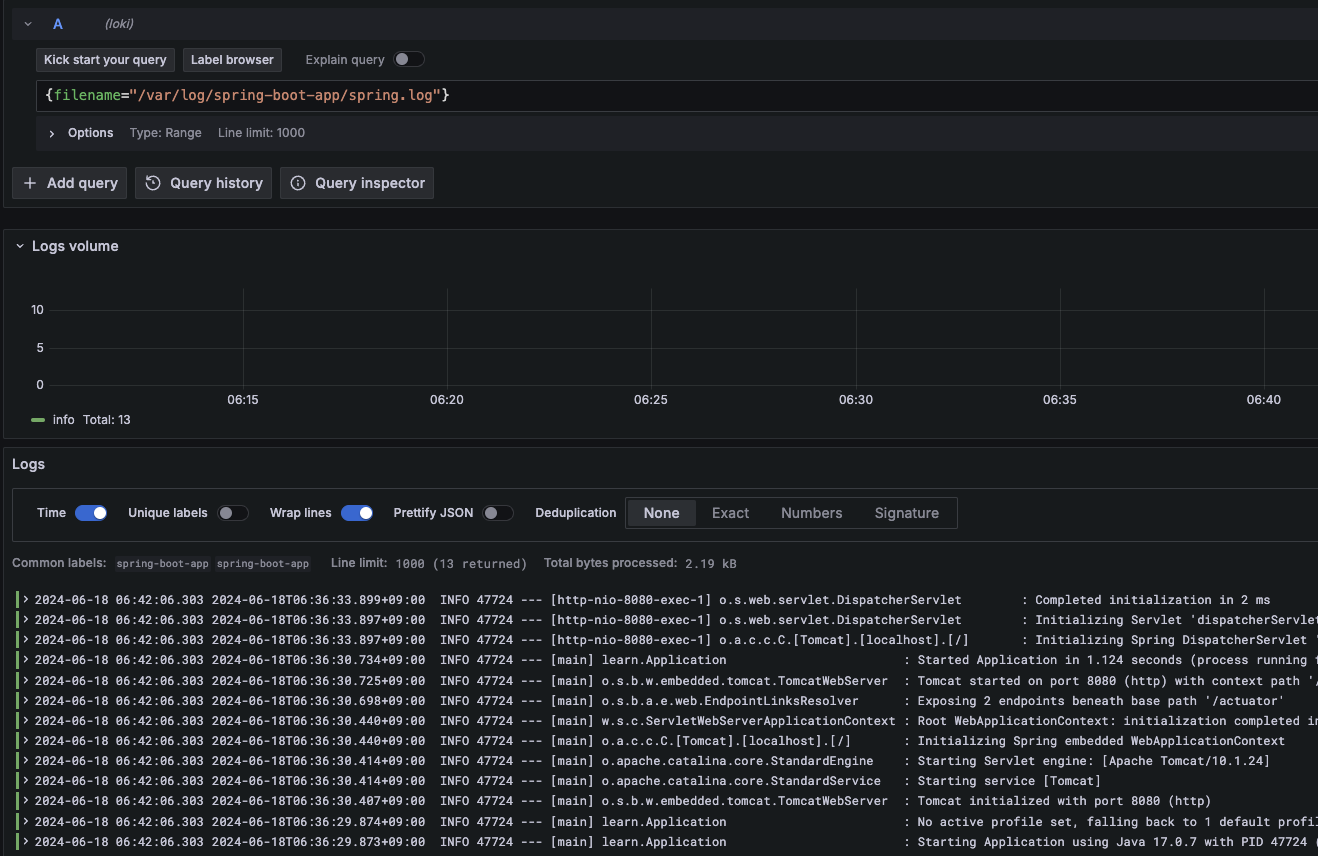
Task: Expand log line 'Completed initialization in 2 ms'
Action: [26, 600]
